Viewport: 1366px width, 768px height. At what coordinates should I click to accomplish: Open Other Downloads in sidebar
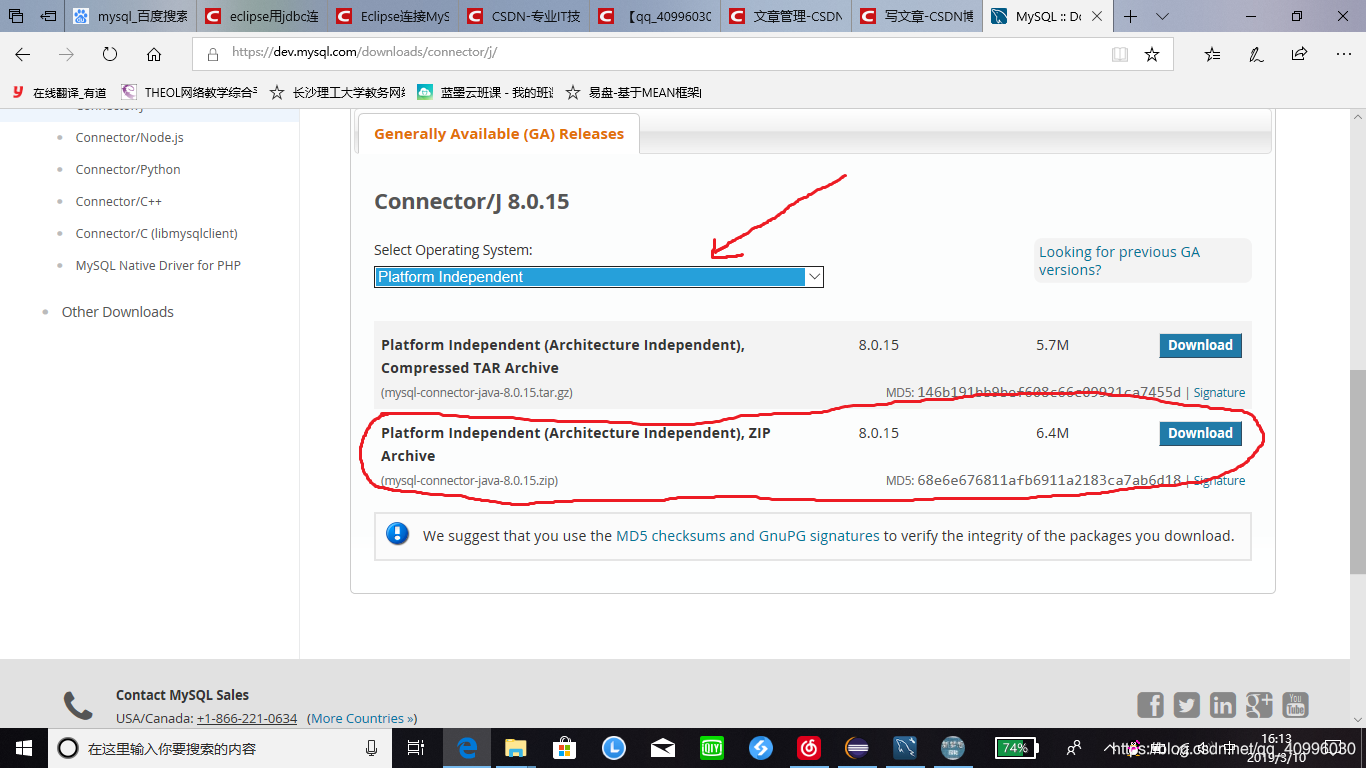pyautogui.click(x=117, y=312)
